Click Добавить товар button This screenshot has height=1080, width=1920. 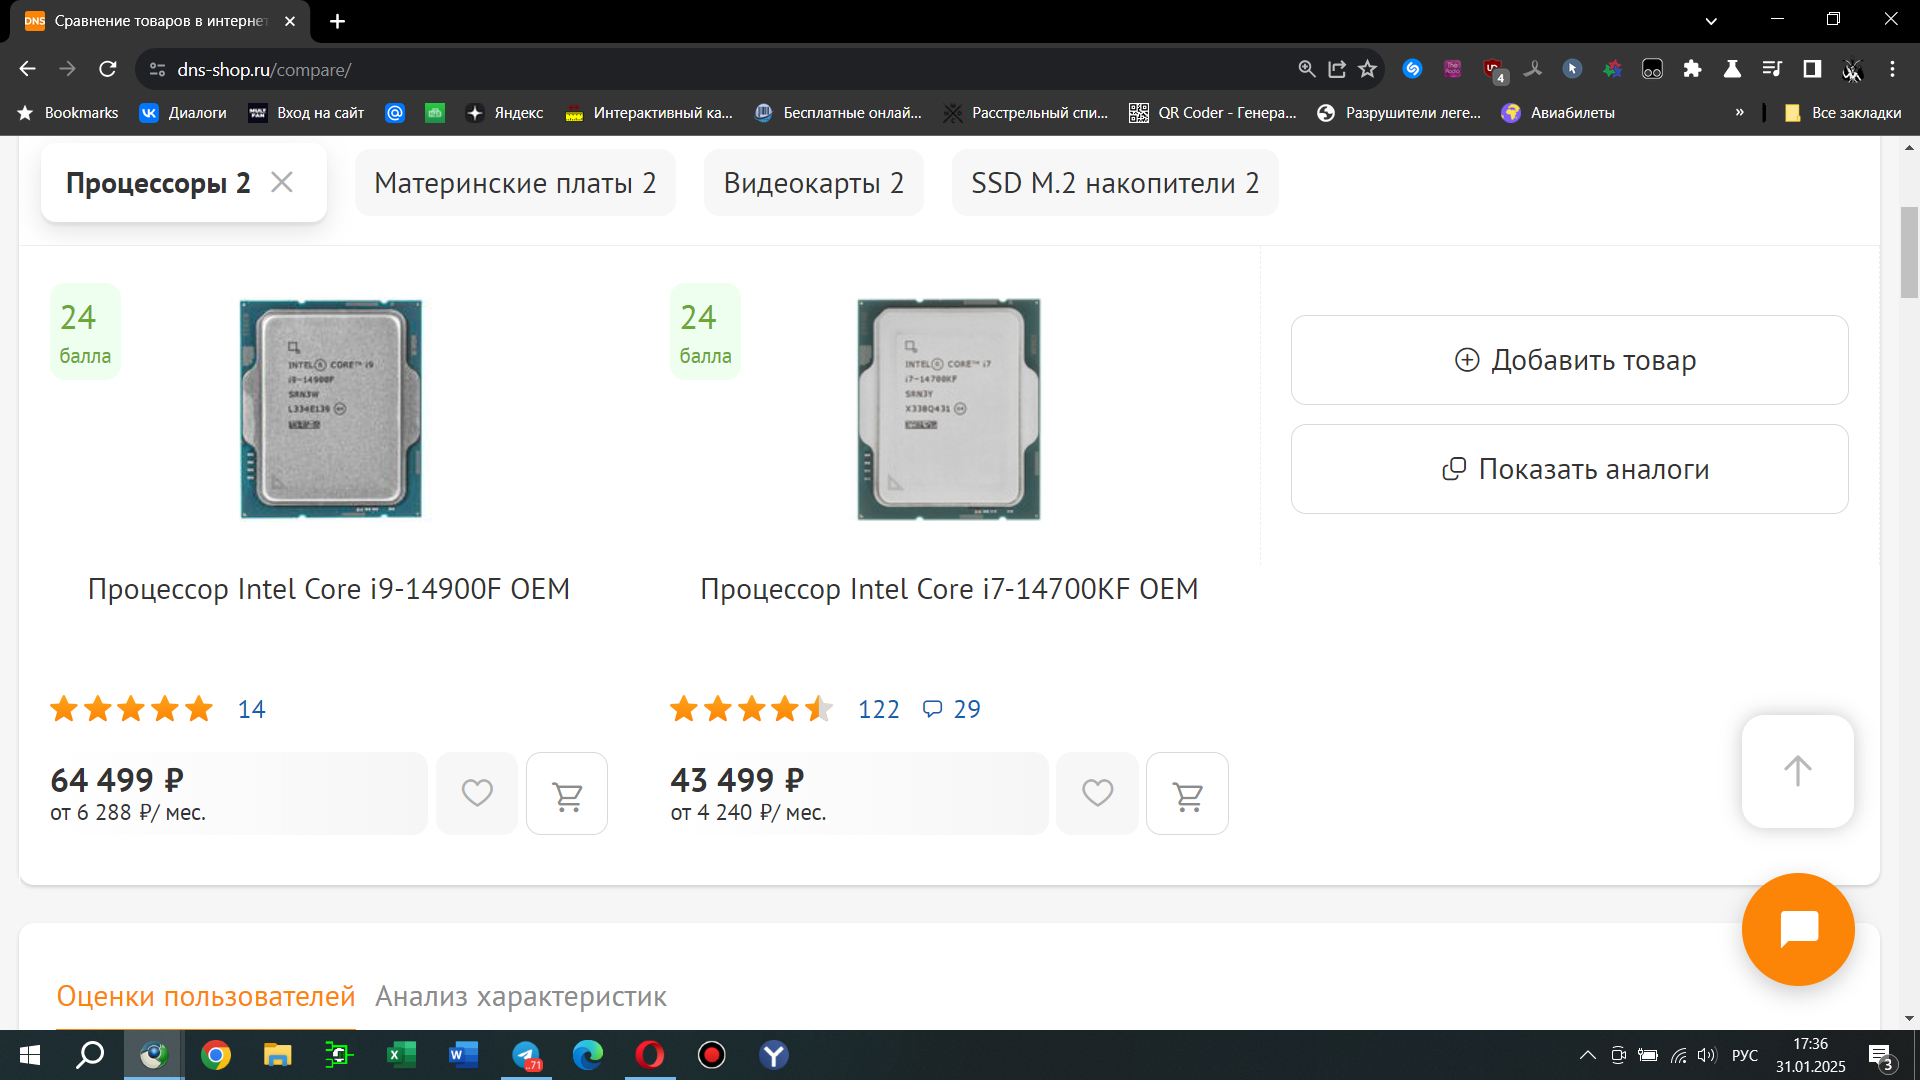coord(1569,360)
